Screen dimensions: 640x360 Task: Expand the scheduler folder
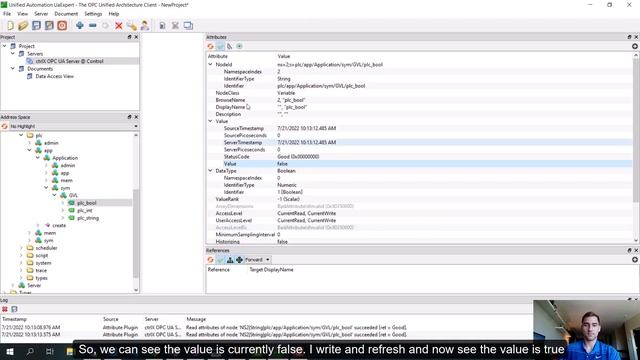click(21, 248)
